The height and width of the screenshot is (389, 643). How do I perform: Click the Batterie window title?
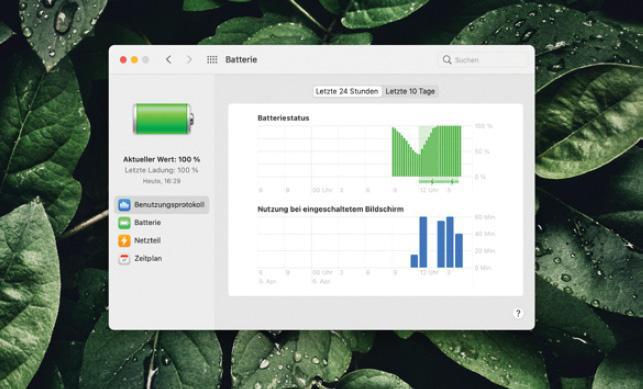tap(241, 60)
